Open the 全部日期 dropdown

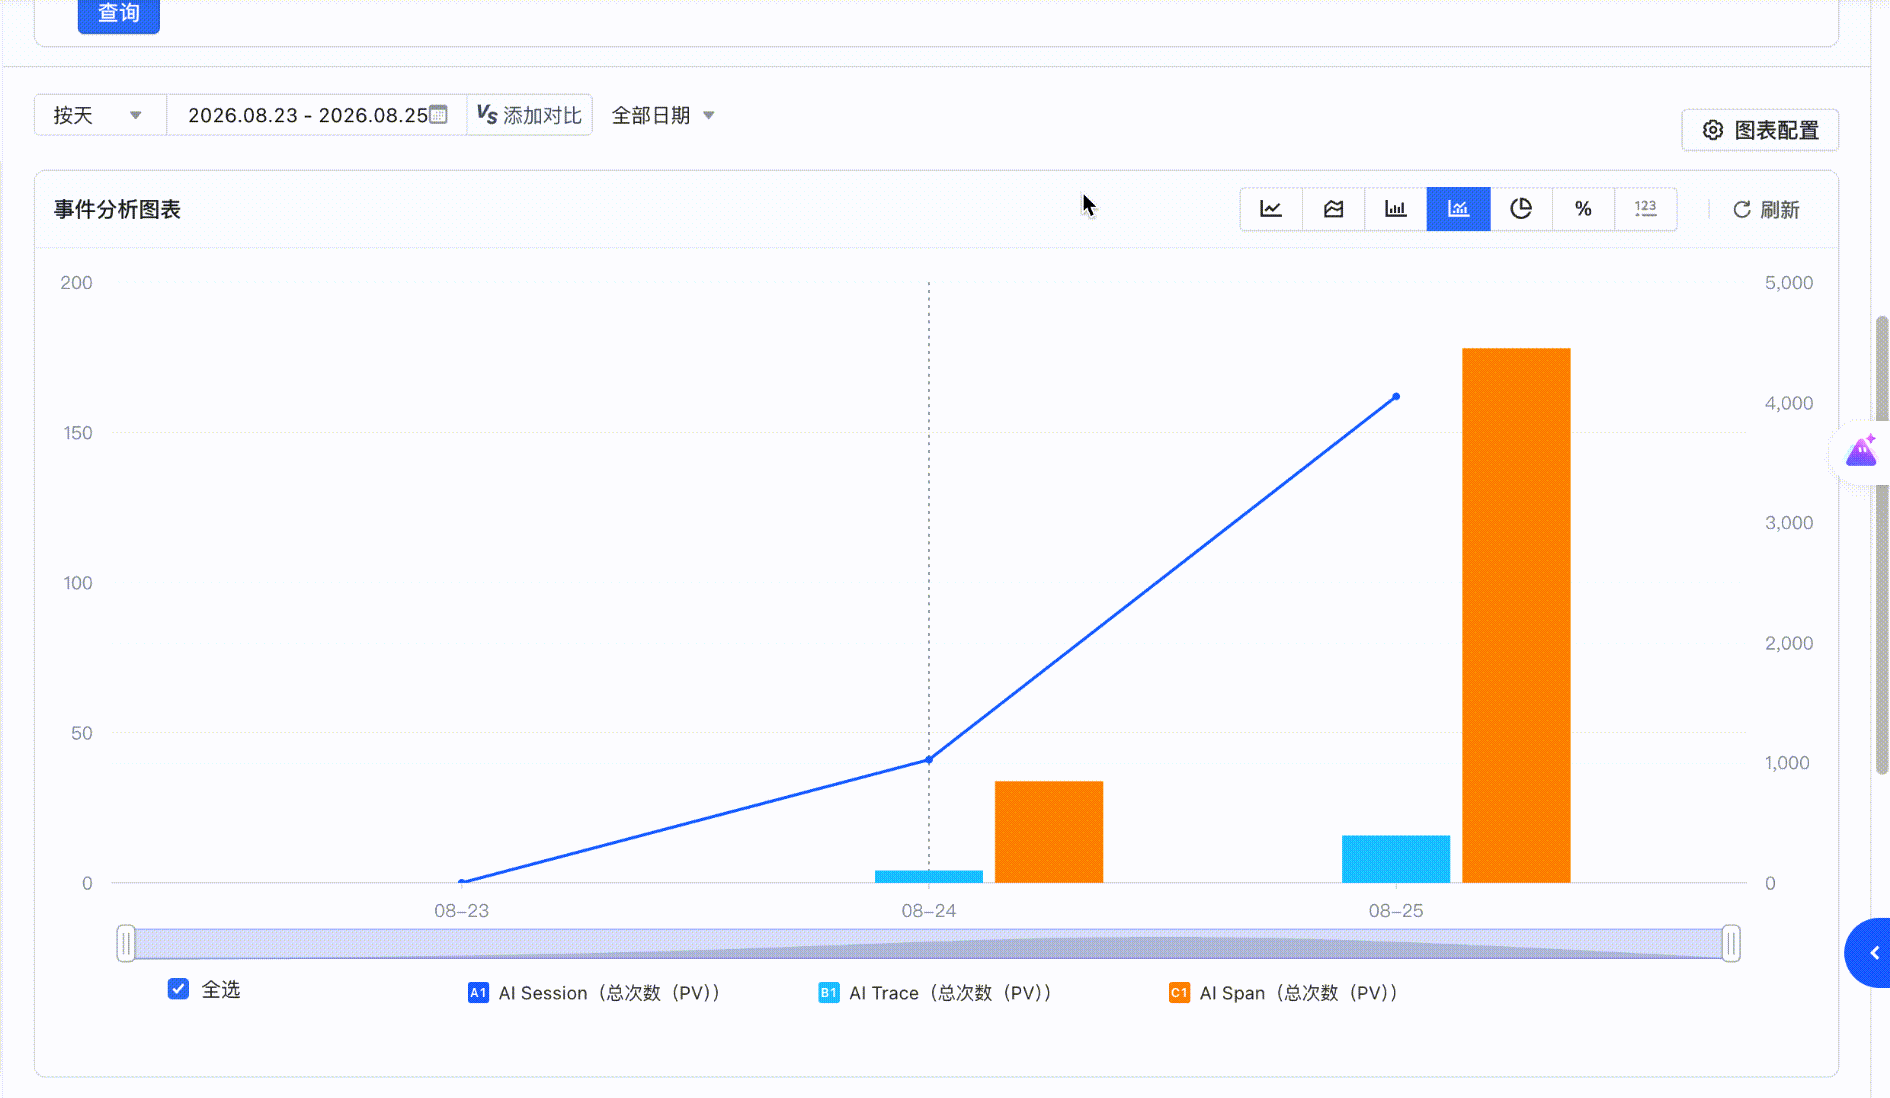663,115
